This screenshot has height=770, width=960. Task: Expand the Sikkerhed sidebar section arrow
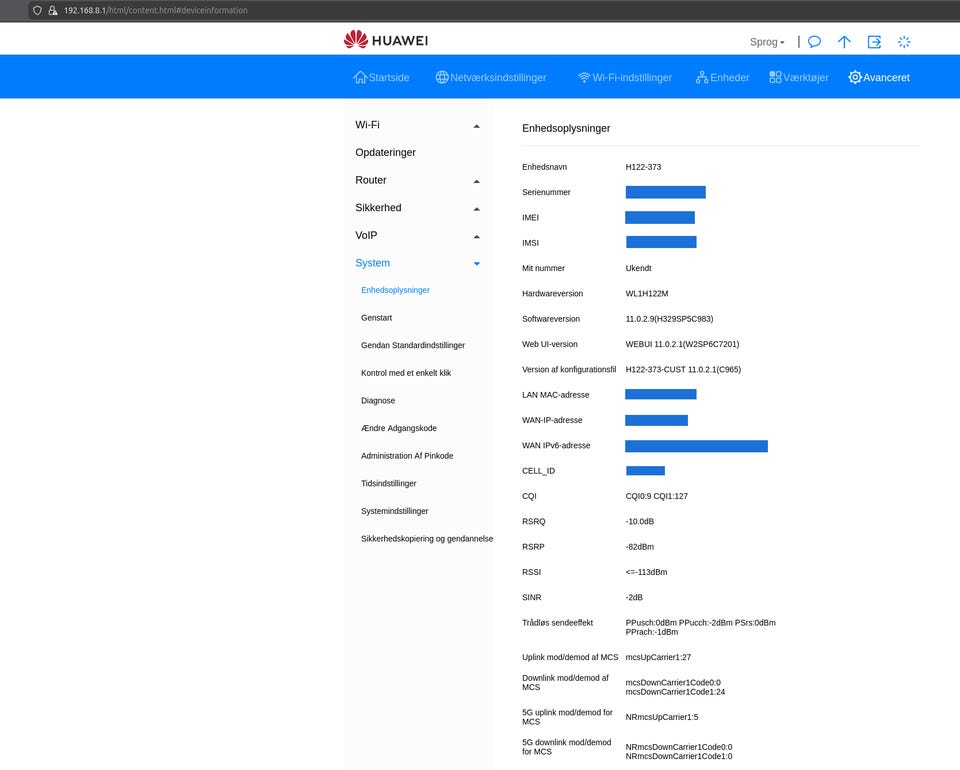click(x=476, y=209)
